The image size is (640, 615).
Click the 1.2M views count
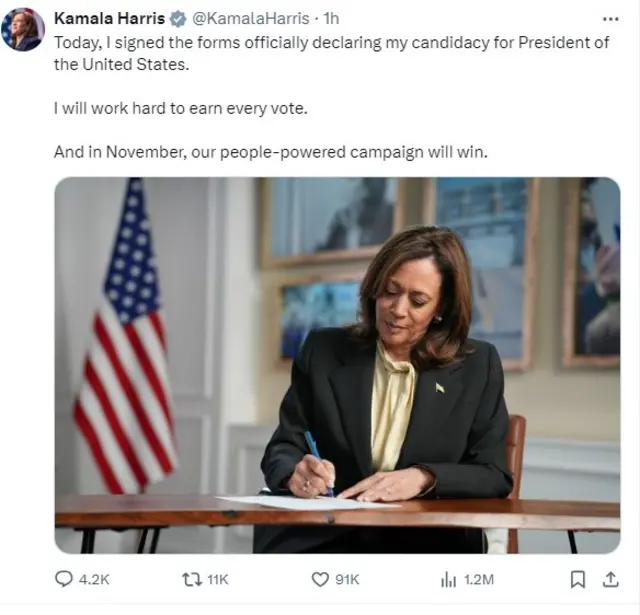click(x=479, y=579)
